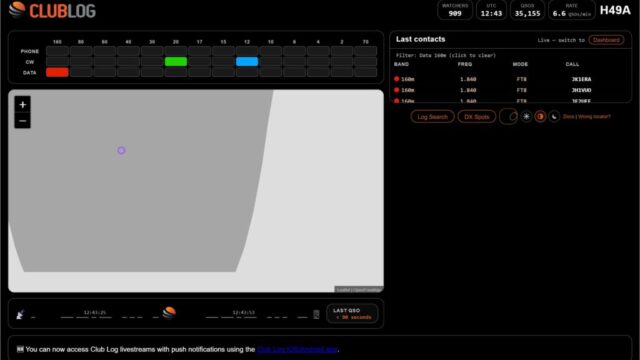Click the MODE column header

tap(520, 64)
